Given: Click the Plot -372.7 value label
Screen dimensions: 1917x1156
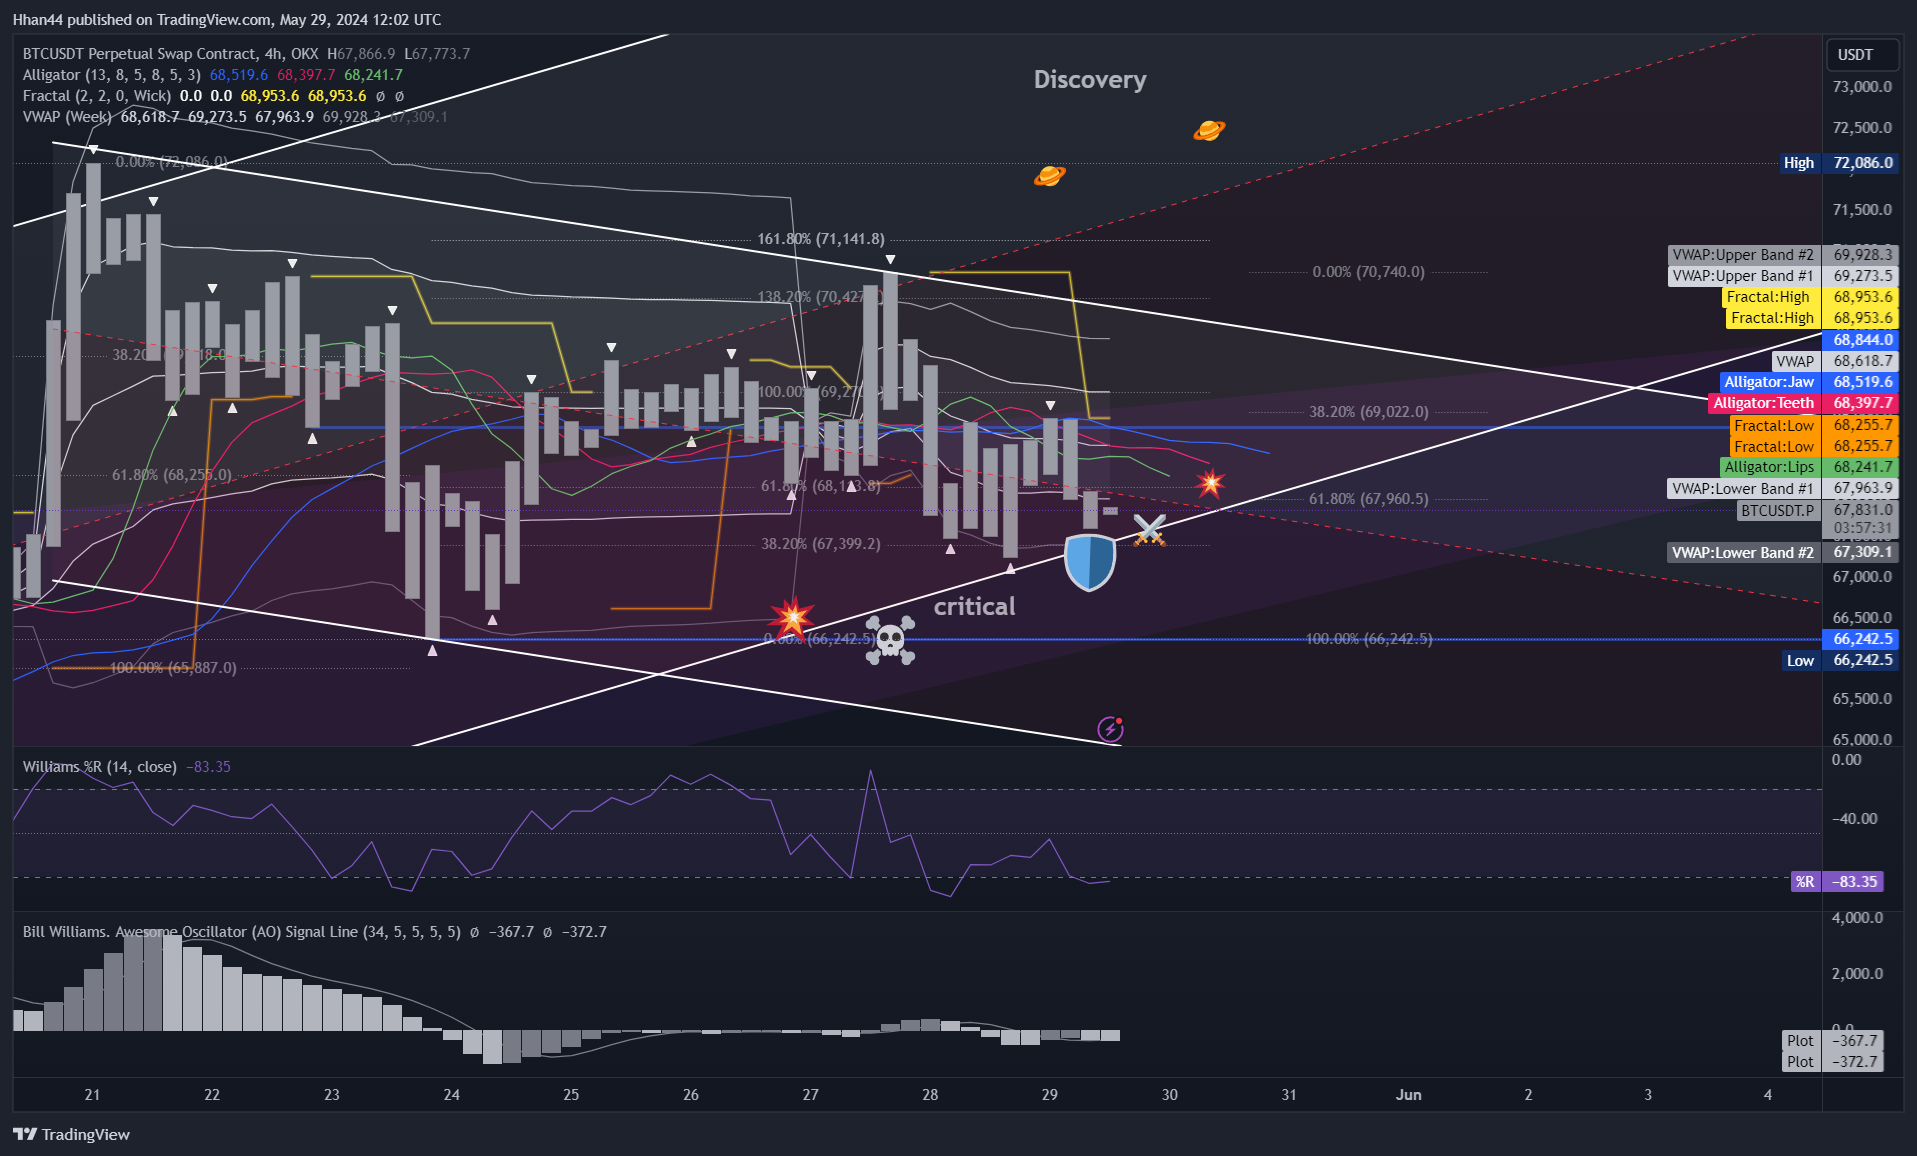Looking at the screenshot, I should click(x=1833, y=1062).
